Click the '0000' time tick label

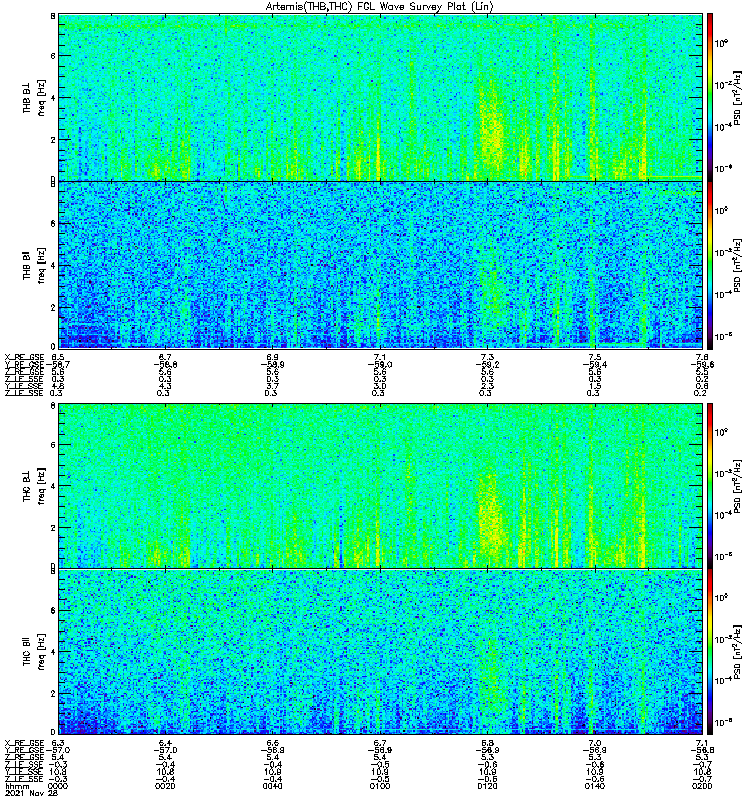58,786
